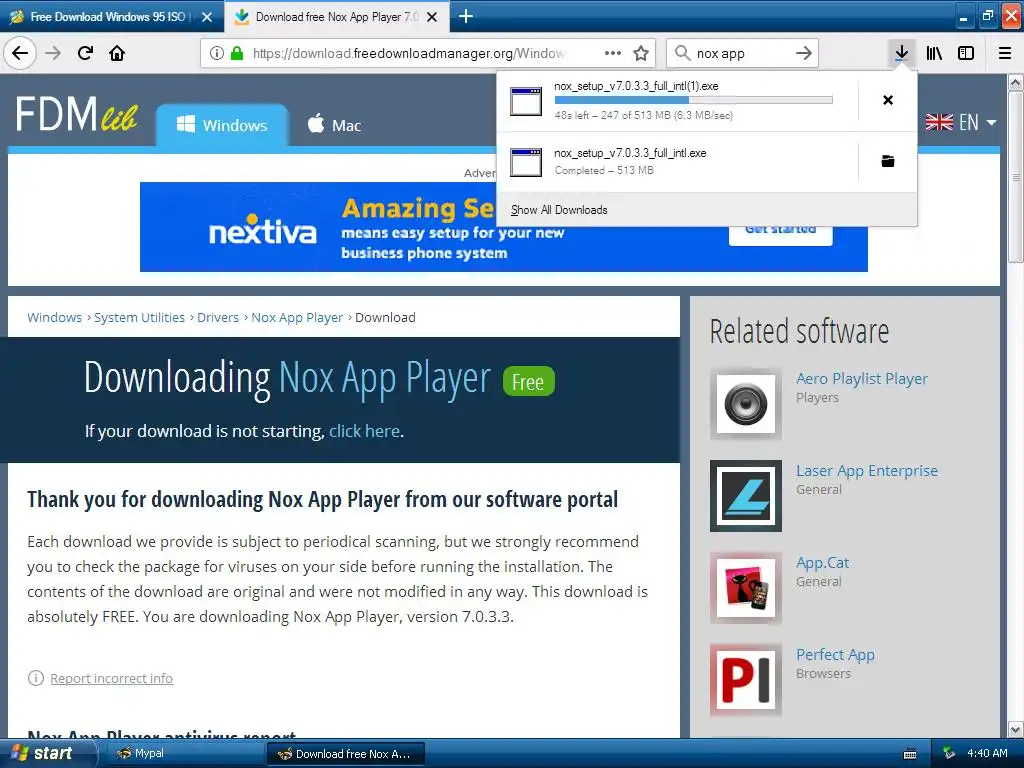1024x768 pixels.
Task: Open App.Cat software icon
Action: (x=745, y=588)
